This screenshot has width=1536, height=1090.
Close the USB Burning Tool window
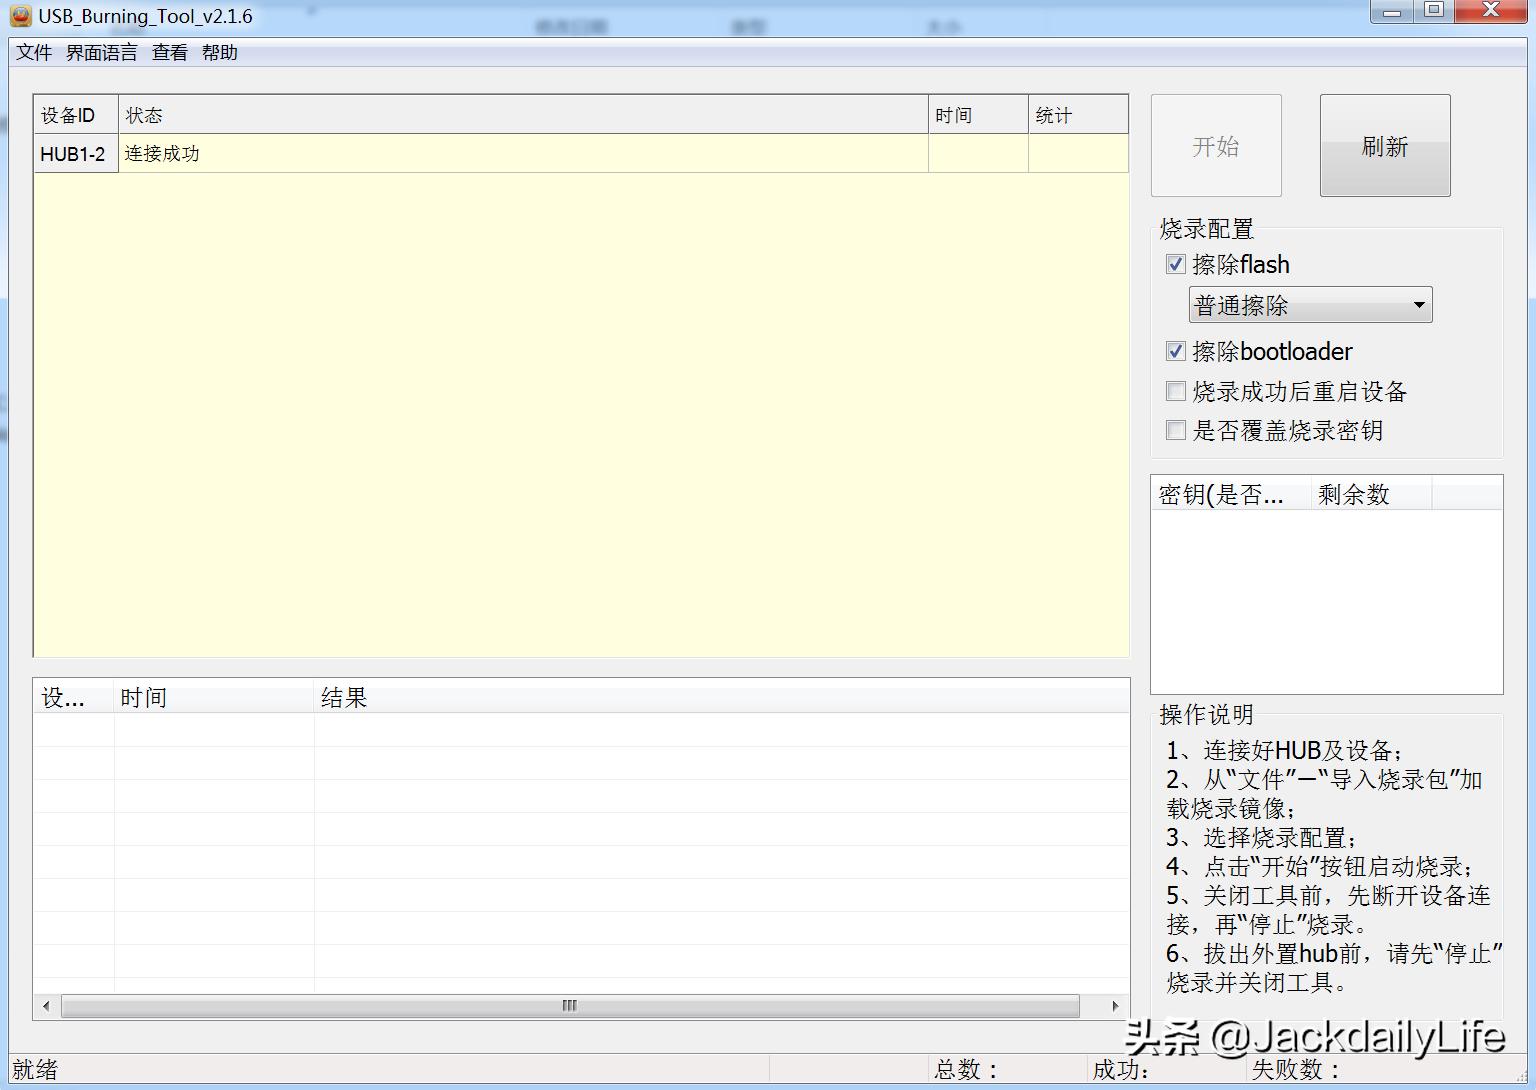point(1490,11)
